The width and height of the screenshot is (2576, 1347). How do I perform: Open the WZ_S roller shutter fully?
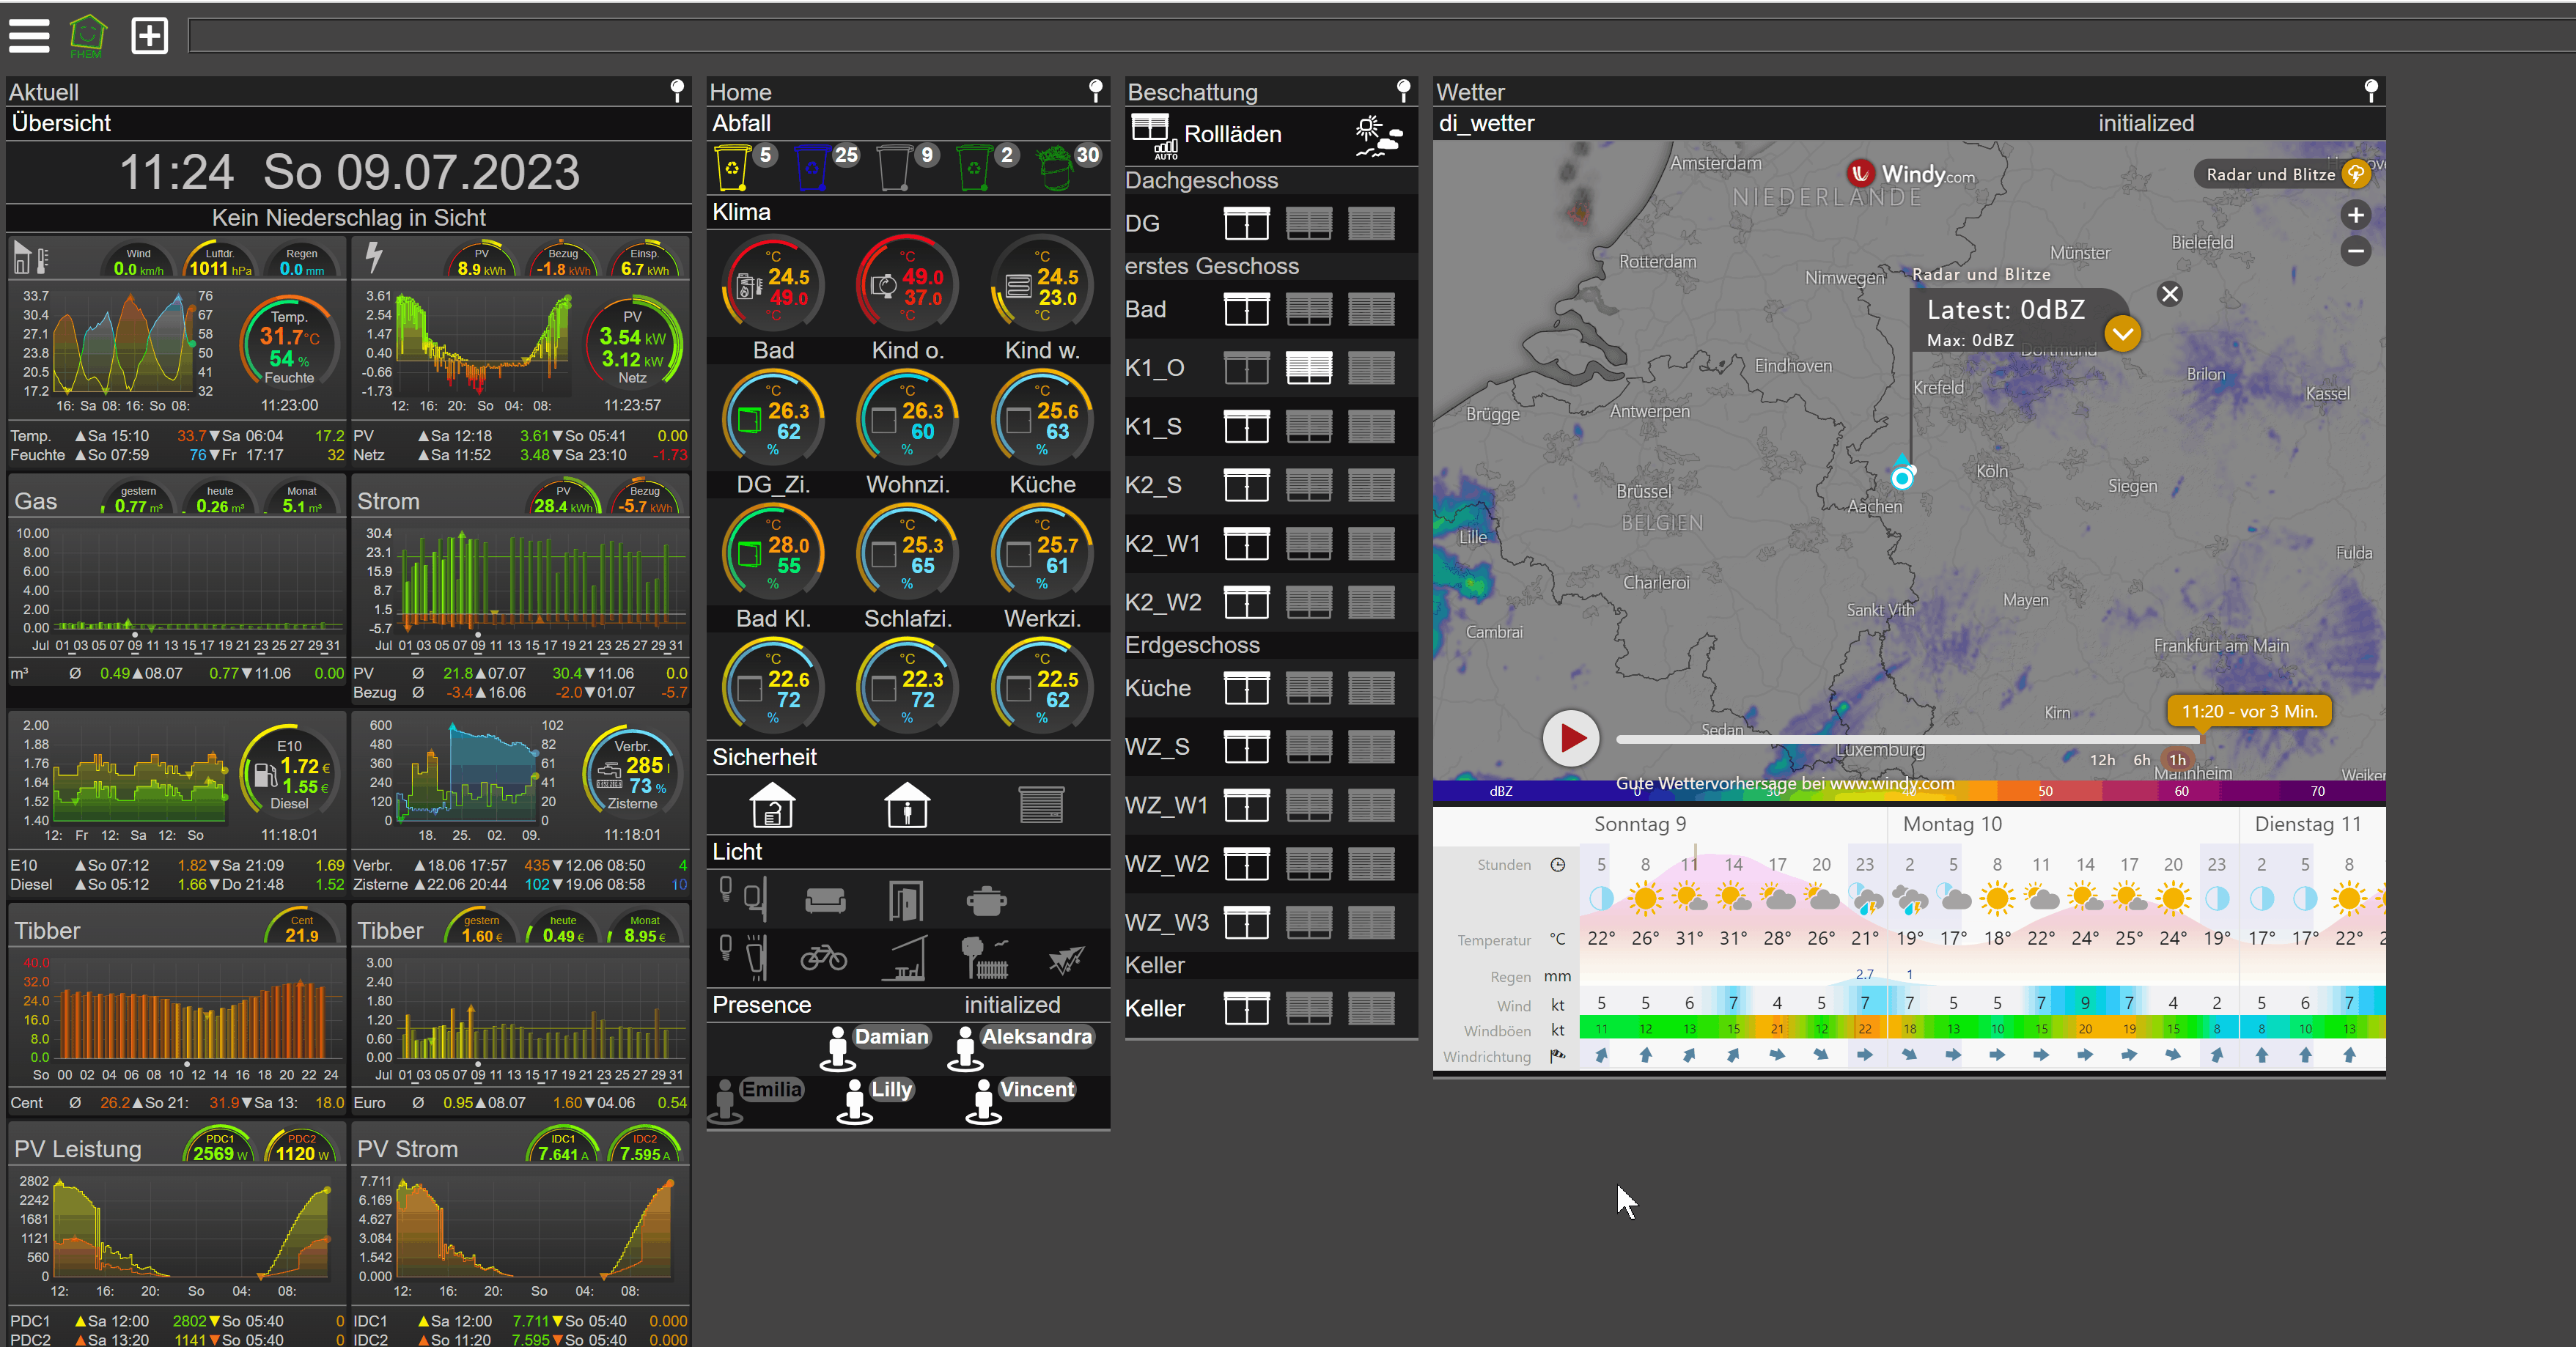point(1246,747)
